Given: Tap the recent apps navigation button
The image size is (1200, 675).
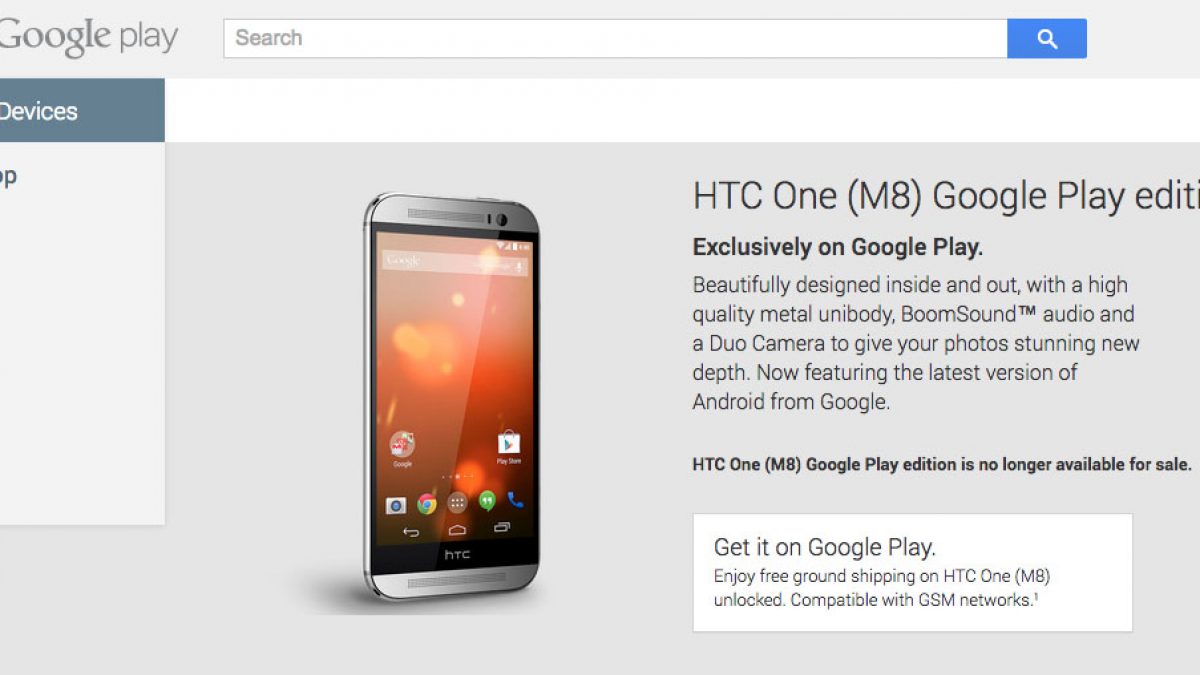Looking at the screenshot, I should (x=502, y=526).
